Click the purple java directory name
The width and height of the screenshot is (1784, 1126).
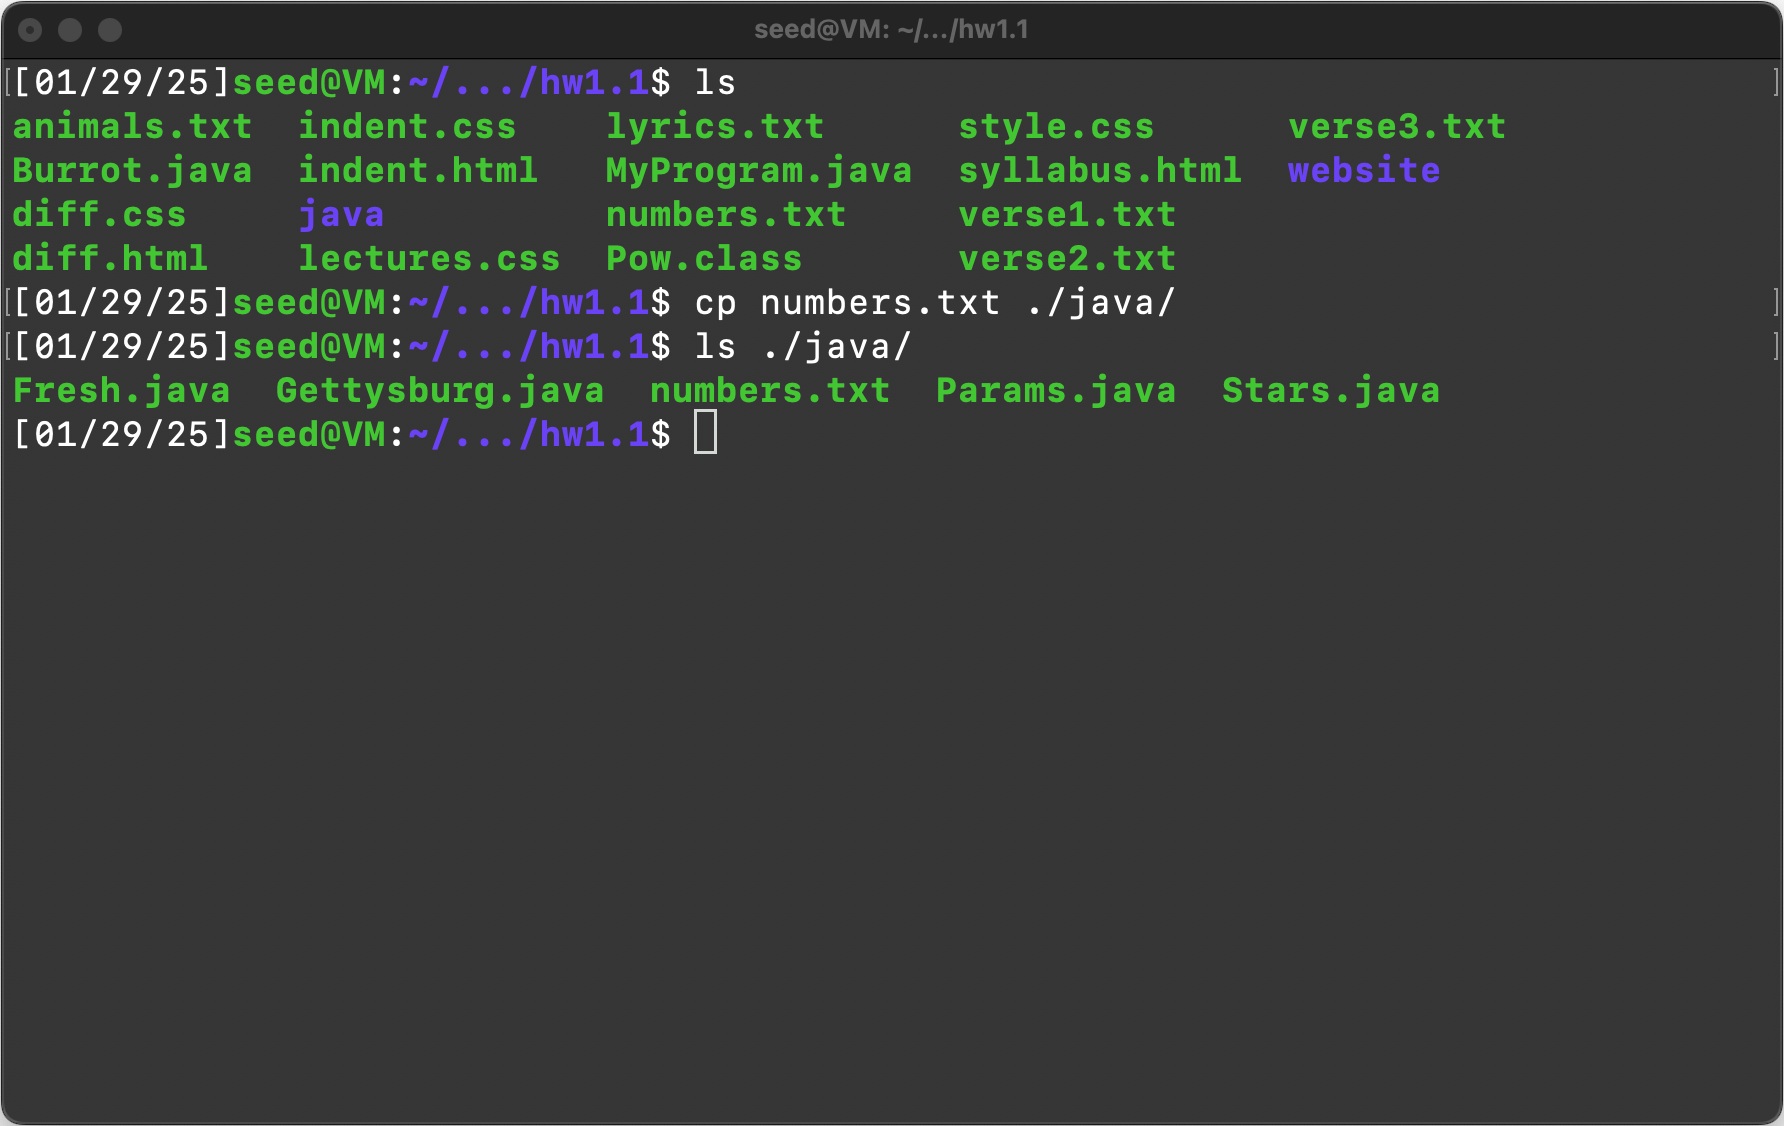click(341, 215)
